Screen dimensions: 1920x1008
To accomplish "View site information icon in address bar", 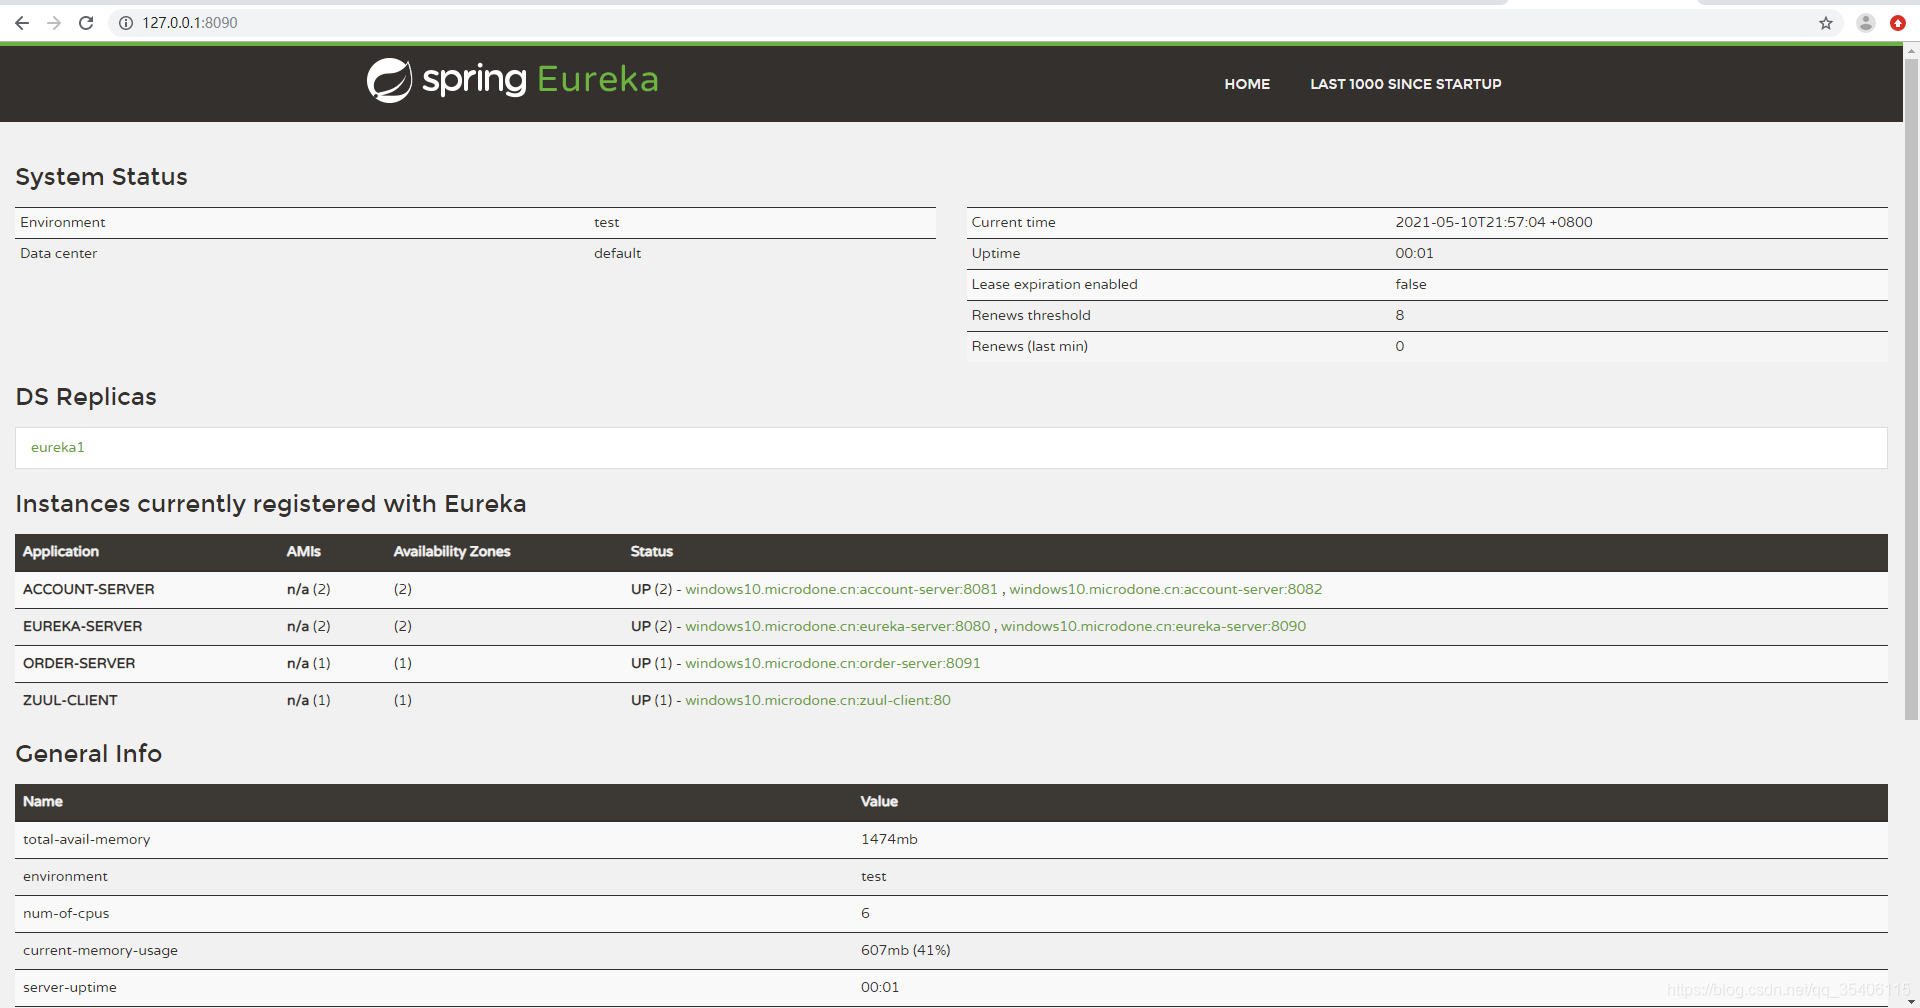I will [126, 23].
